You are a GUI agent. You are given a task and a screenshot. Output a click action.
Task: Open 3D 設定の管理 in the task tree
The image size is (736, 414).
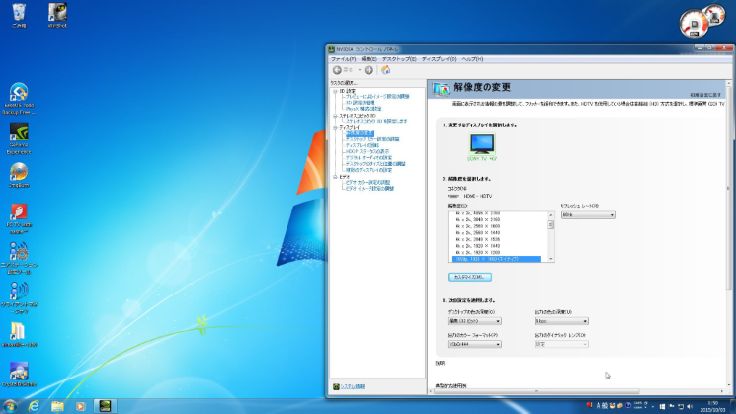click(360, 103)
